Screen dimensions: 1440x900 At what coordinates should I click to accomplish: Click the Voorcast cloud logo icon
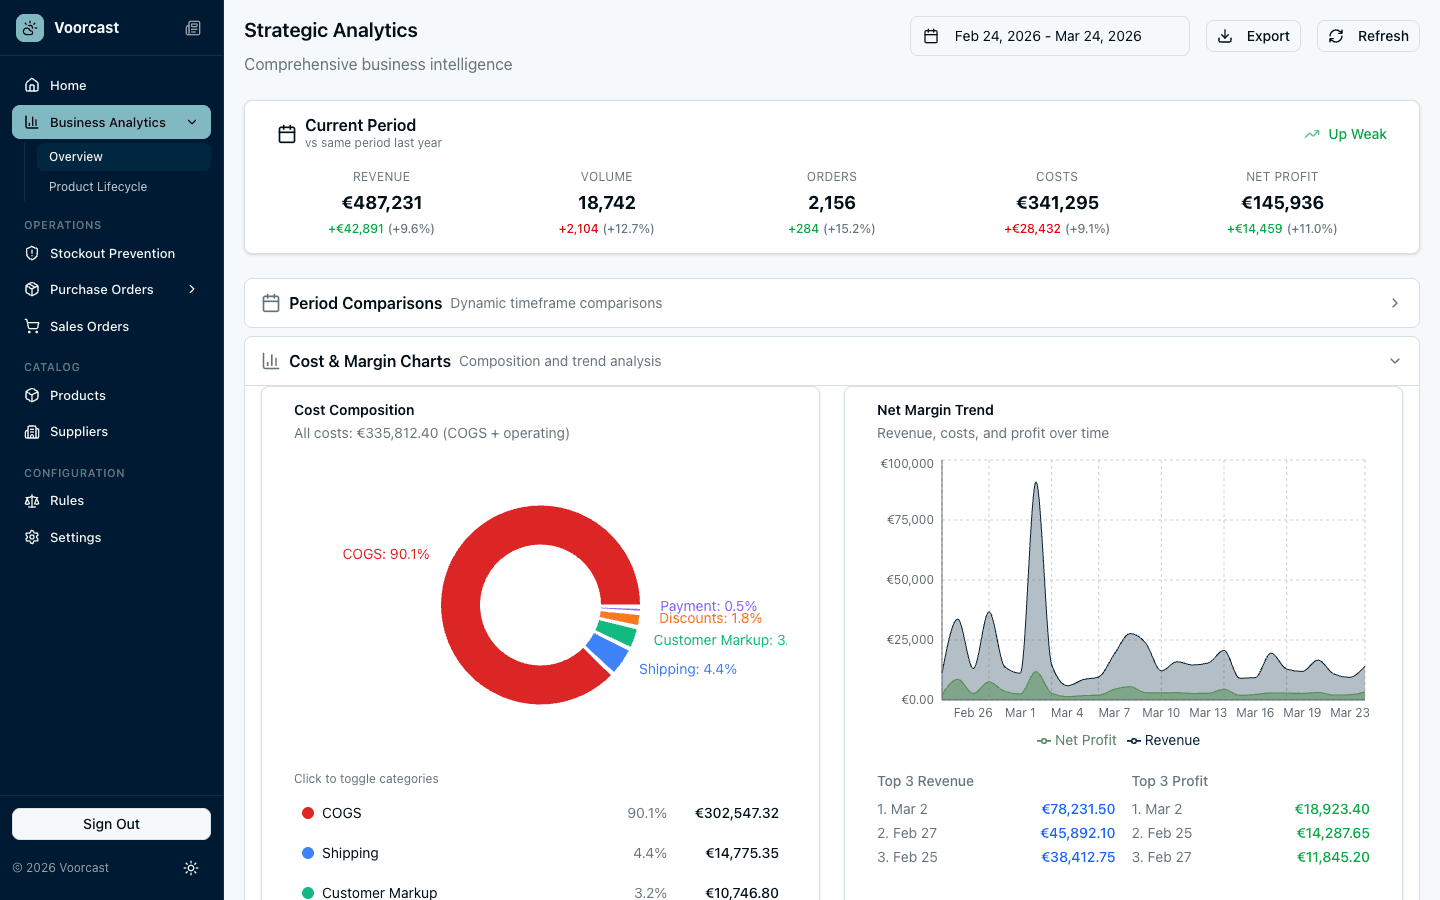[x=29, y=27]
